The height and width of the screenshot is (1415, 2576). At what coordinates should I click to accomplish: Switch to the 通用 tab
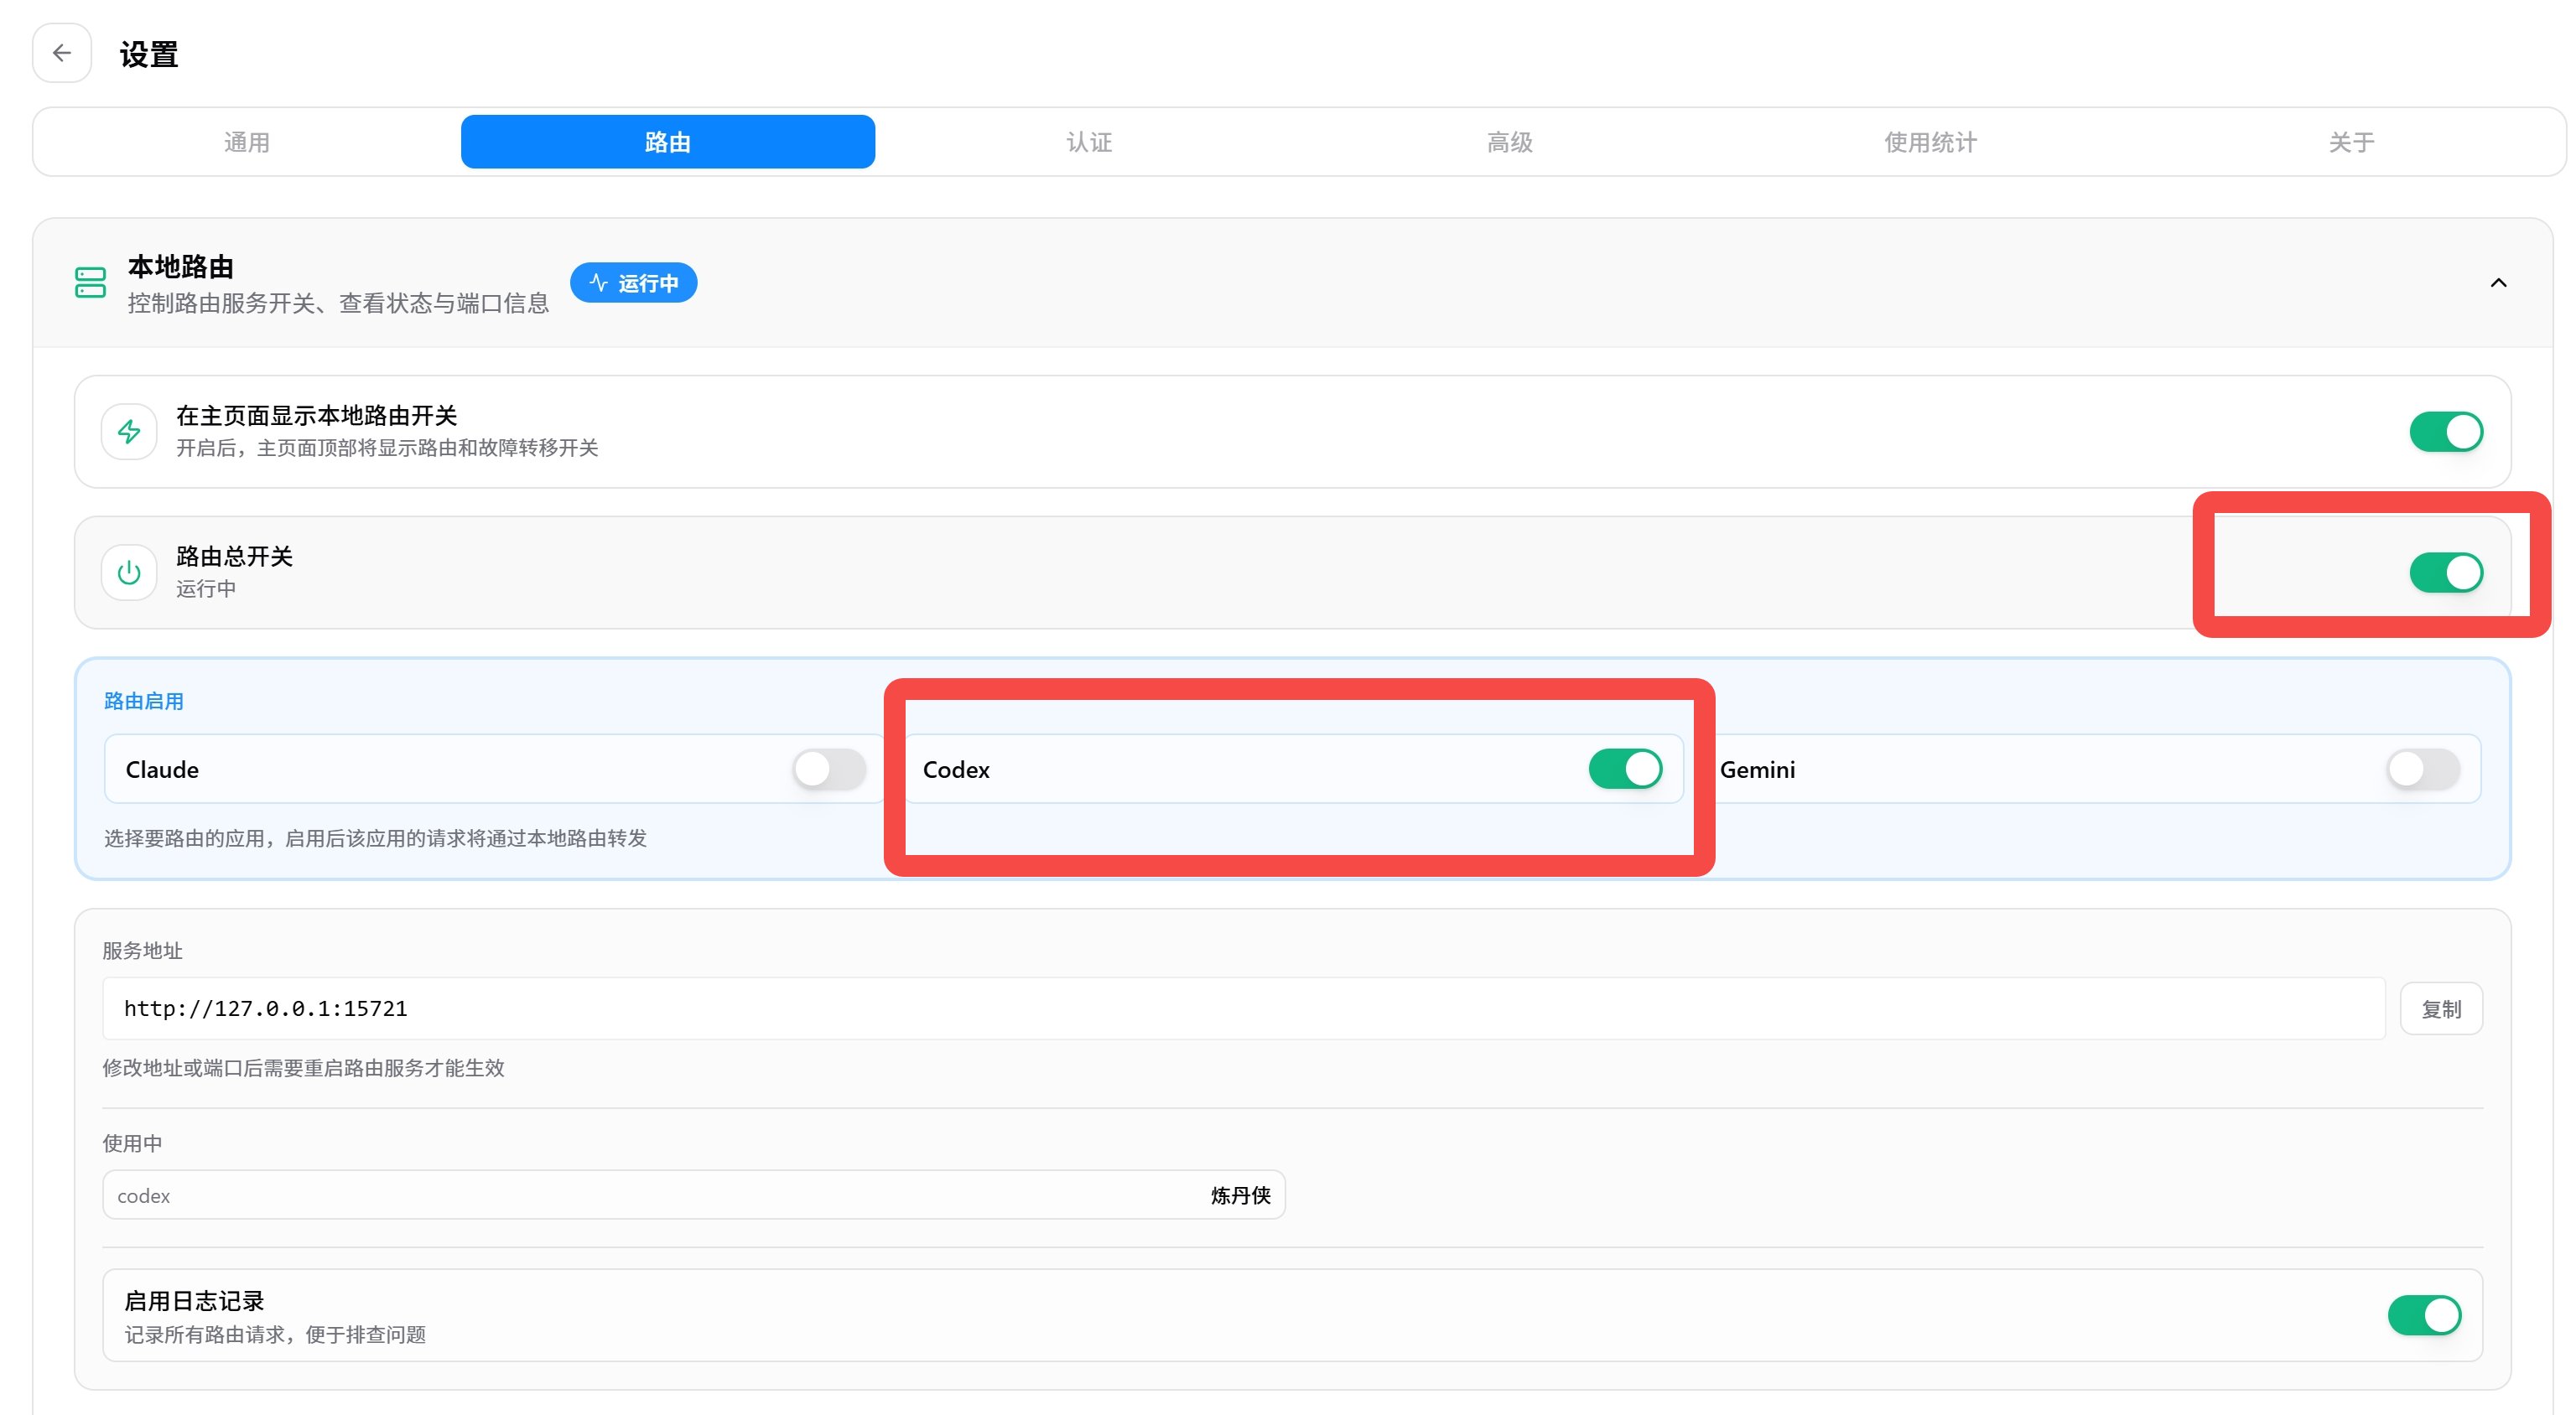point(247,142)
